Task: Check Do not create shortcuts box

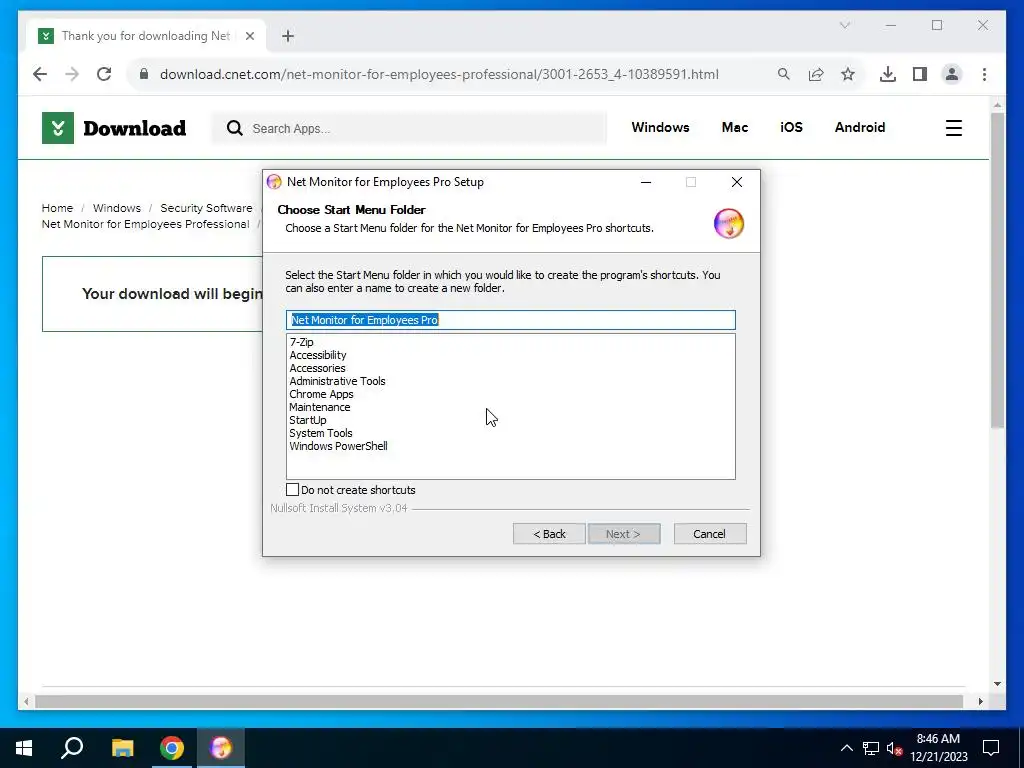Action: pyautogui.click(x=293, y=490)
